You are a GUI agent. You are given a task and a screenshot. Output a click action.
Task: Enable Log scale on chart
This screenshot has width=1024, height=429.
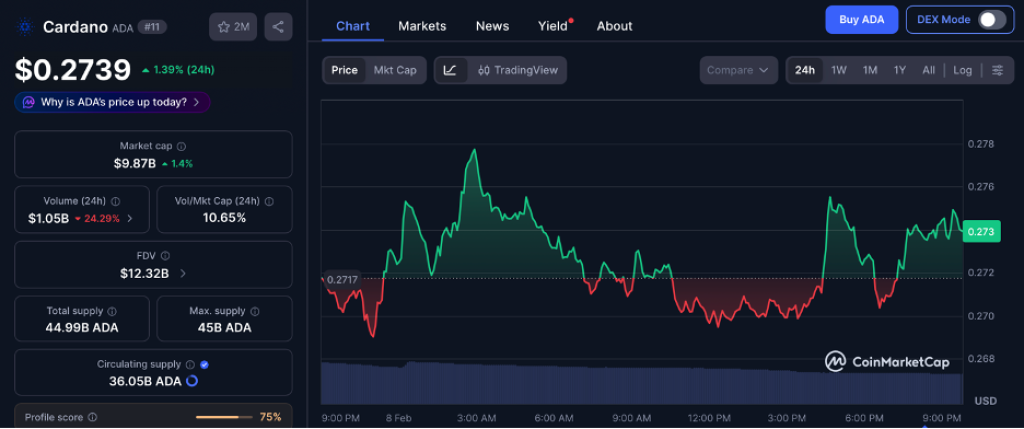pyautogui.click(x=962, y=70)
